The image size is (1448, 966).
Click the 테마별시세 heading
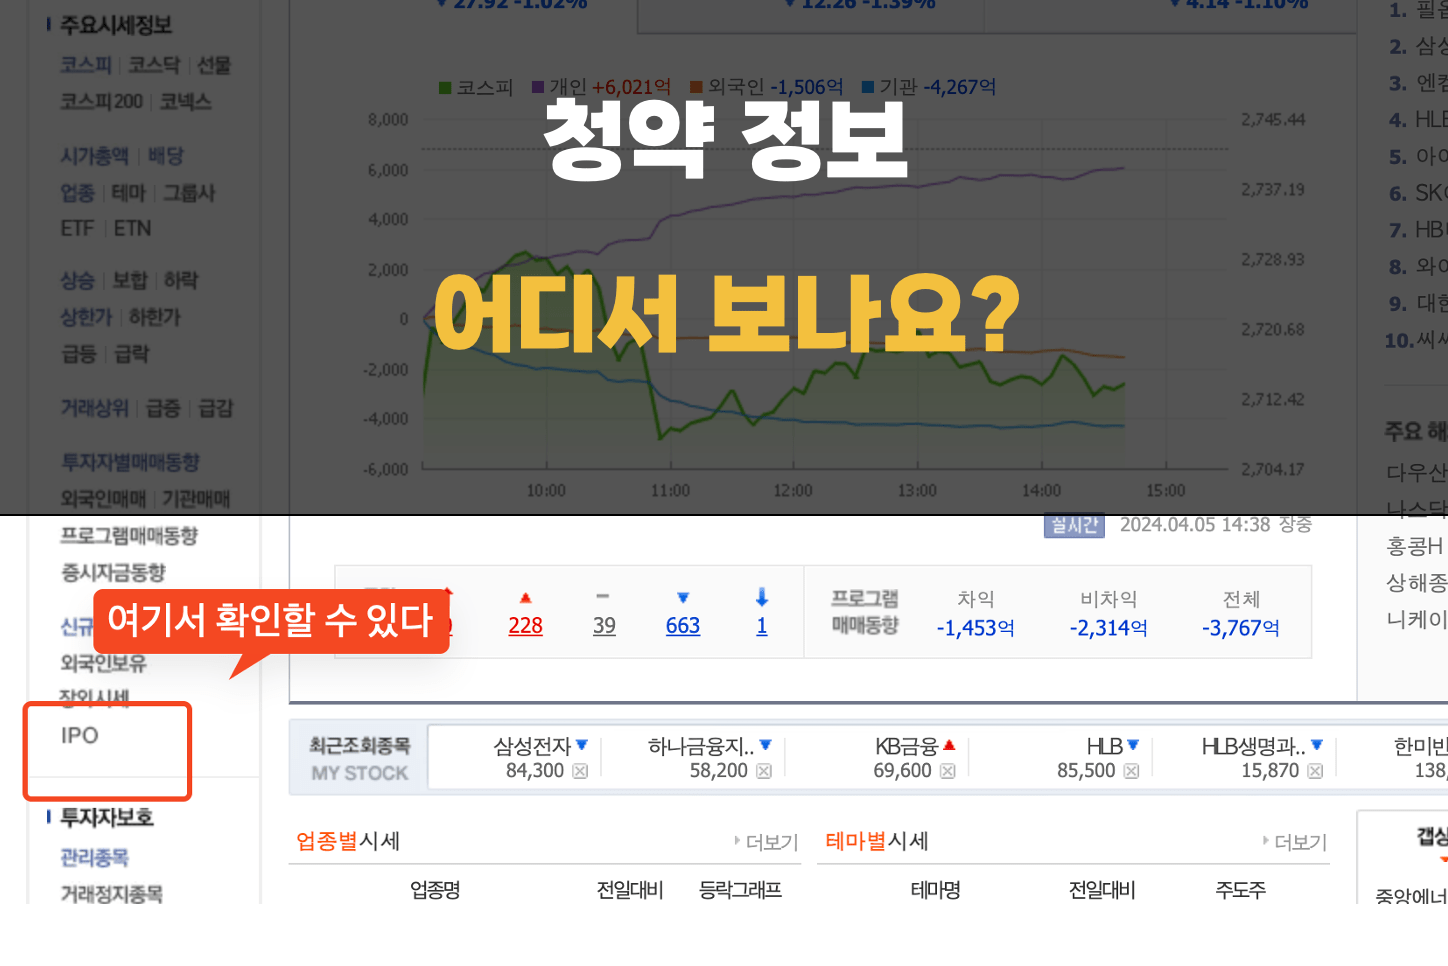[x=877, y=842]
